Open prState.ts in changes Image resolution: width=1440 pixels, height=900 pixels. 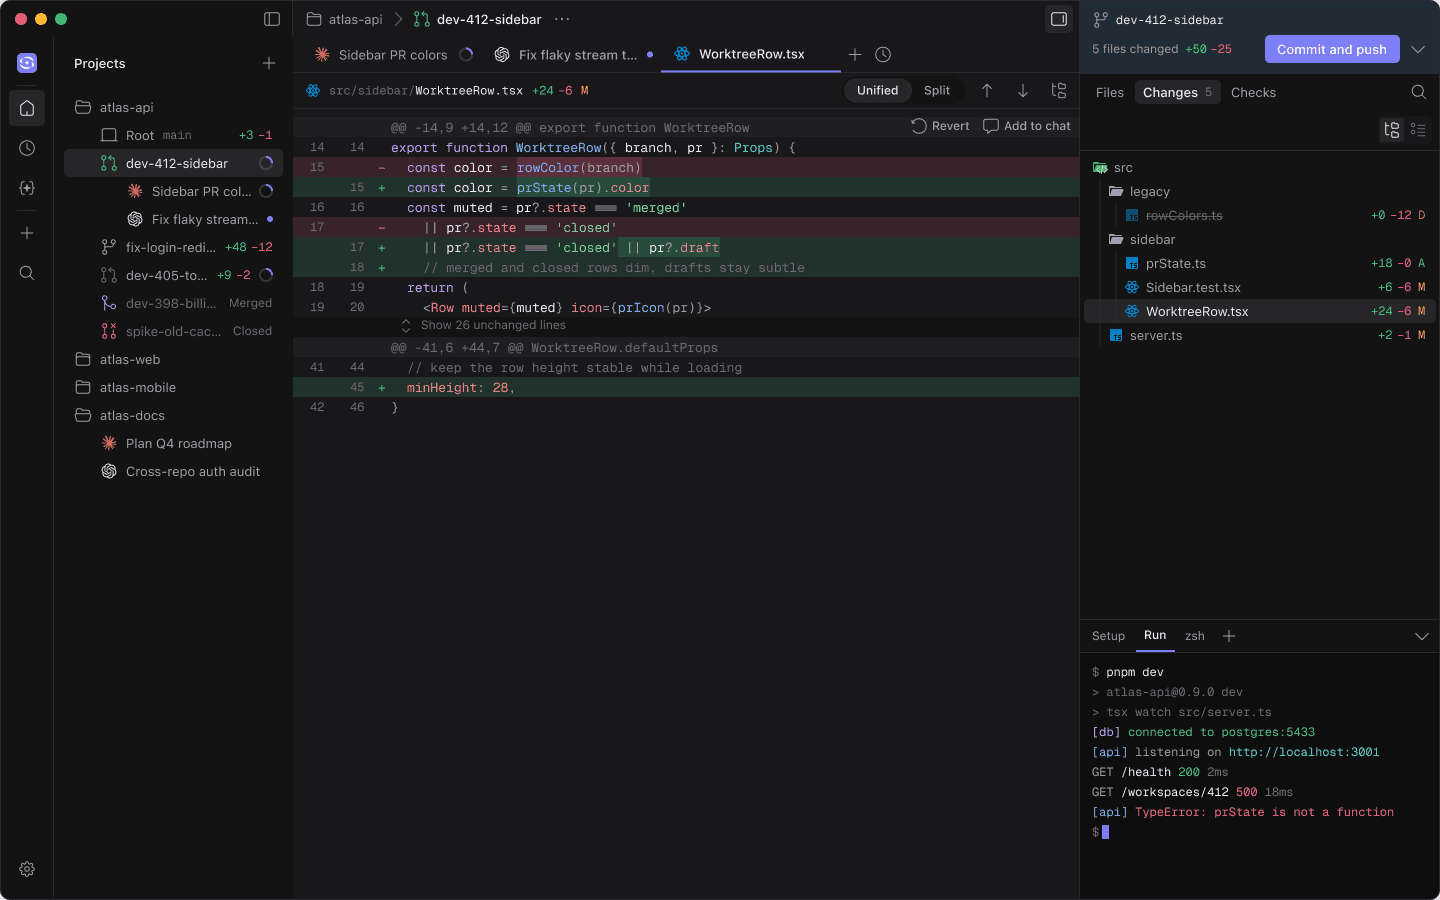point(1260,263)
